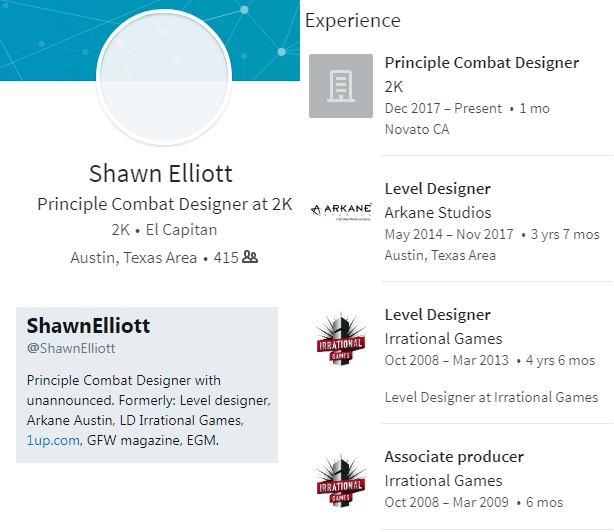Click the Novato CA location text
This screenshot has height=532, width=614.
click(417, 129)
